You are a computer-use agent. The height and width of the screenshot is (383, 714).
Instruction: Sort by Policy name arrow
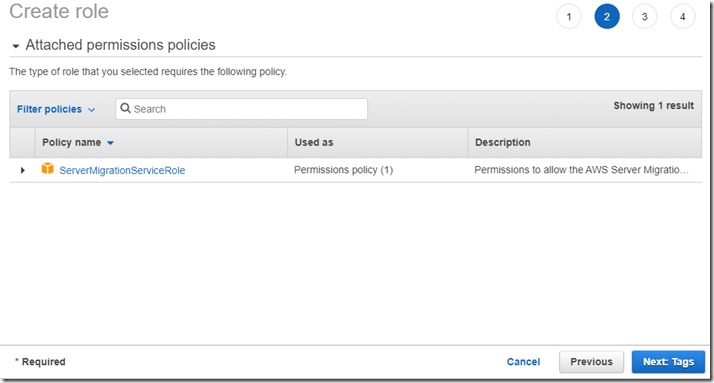[x=110, y=143]
